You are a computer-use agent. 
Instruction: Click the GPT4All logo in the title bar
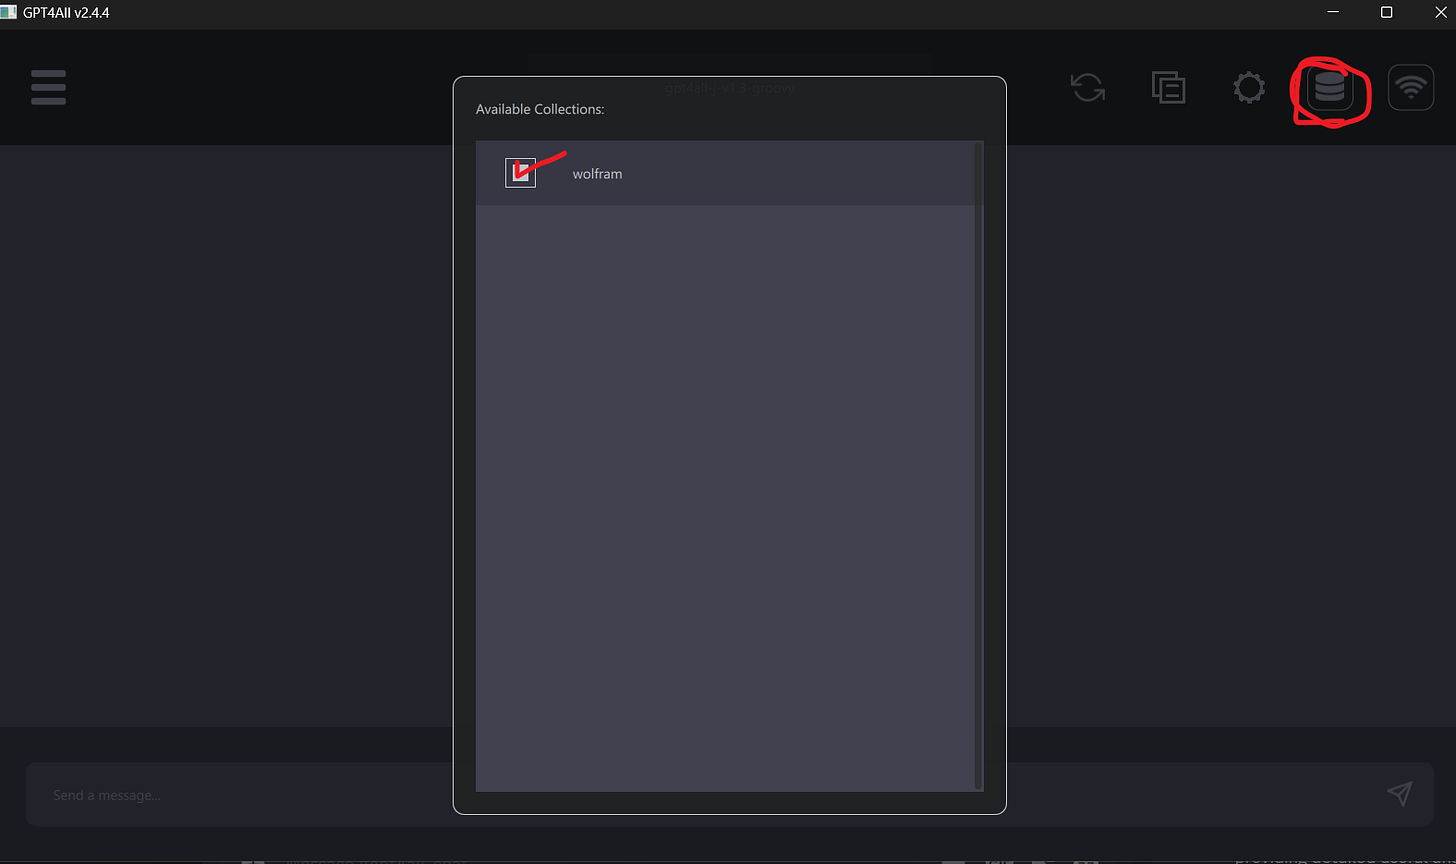point(10,12)
